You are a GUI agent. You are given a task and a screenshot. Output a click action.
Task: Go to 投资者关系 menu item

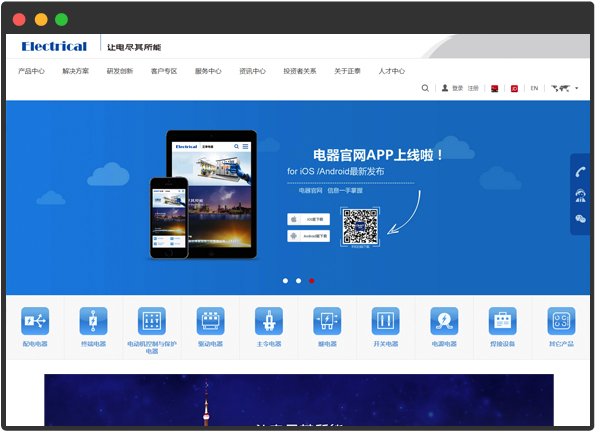coord(300,71)
